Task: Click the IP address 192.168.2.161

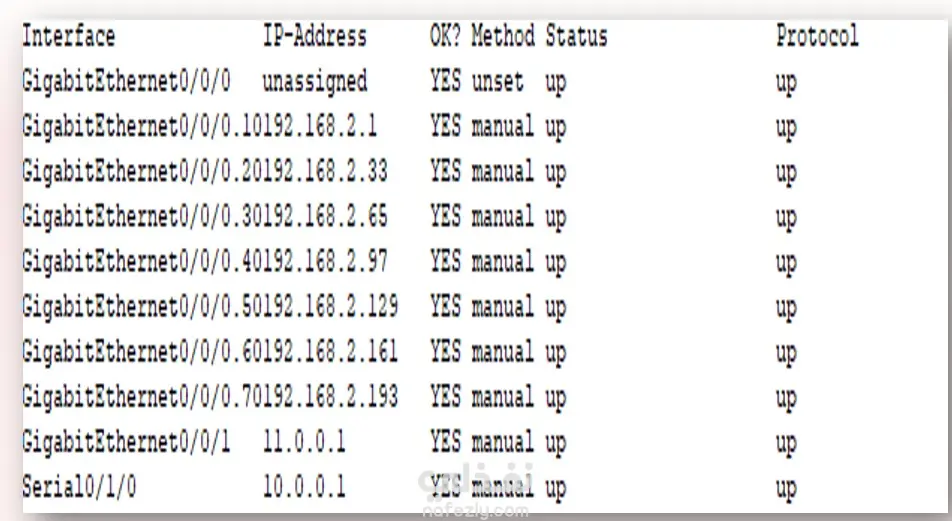Action: [330, 352]
